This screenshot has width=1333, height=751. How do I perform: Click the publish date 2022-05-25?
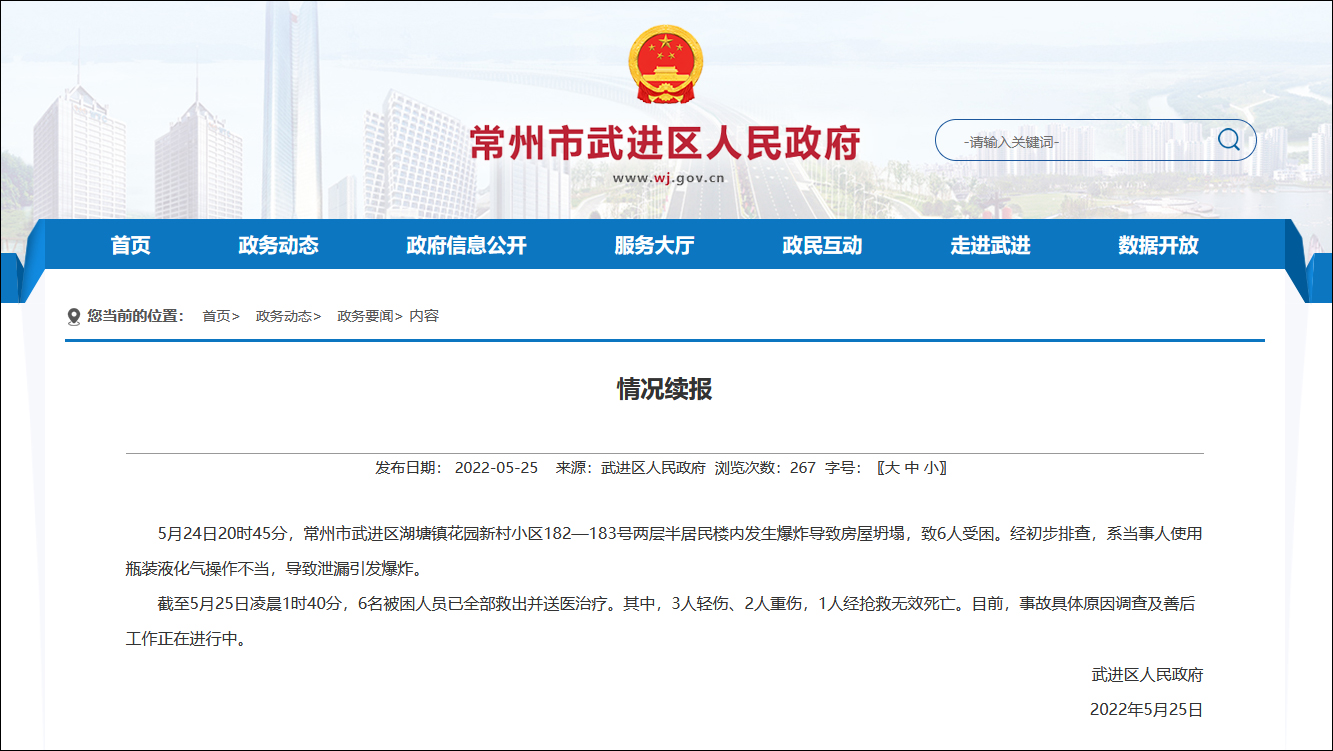click(496, 468)
